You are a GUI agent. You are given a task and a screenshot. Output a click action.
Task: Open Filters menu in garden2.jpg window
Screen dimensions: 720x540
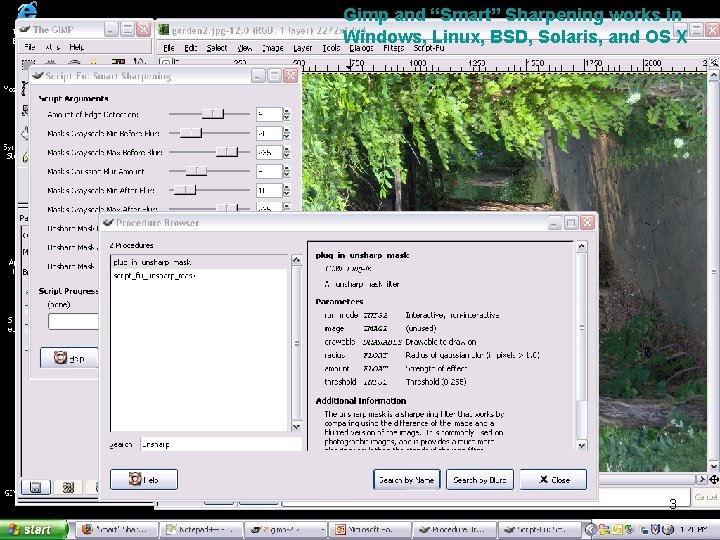[394, 48]
